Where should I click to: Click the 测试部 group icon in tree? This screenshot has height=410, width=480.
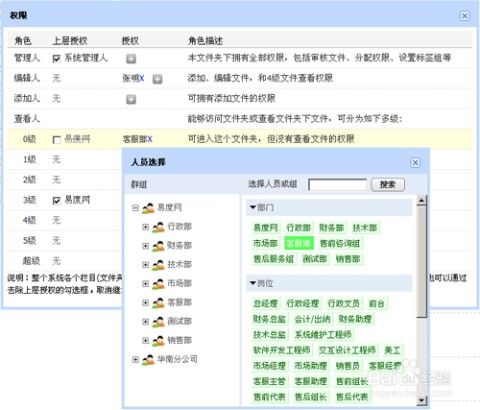coord(159,322)
